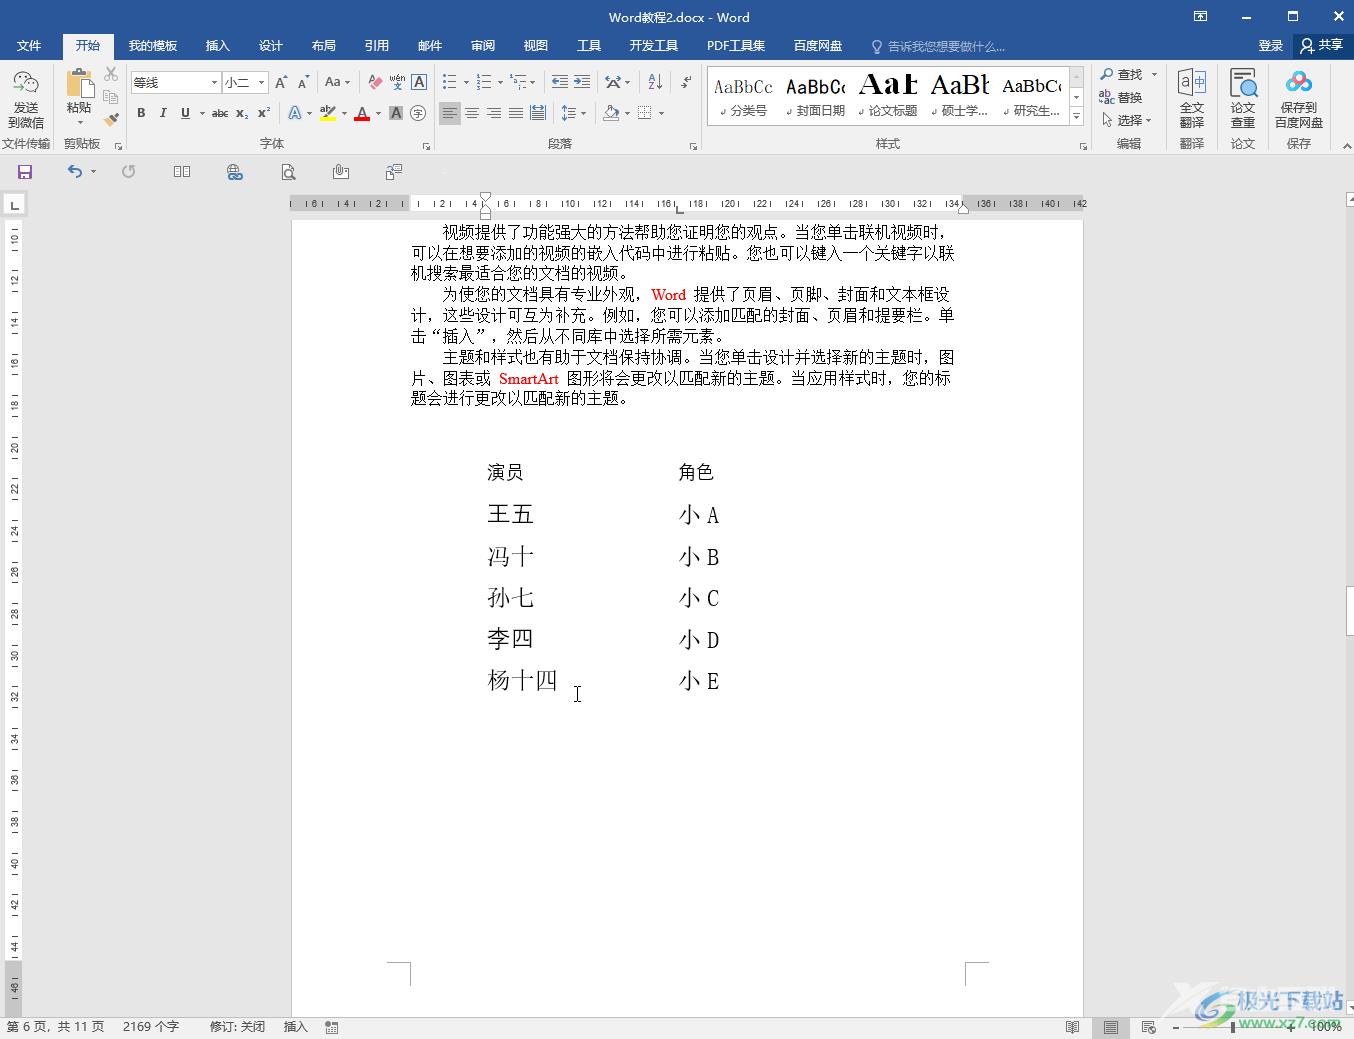Click the Replace (替换) icon

point(1120,97)
